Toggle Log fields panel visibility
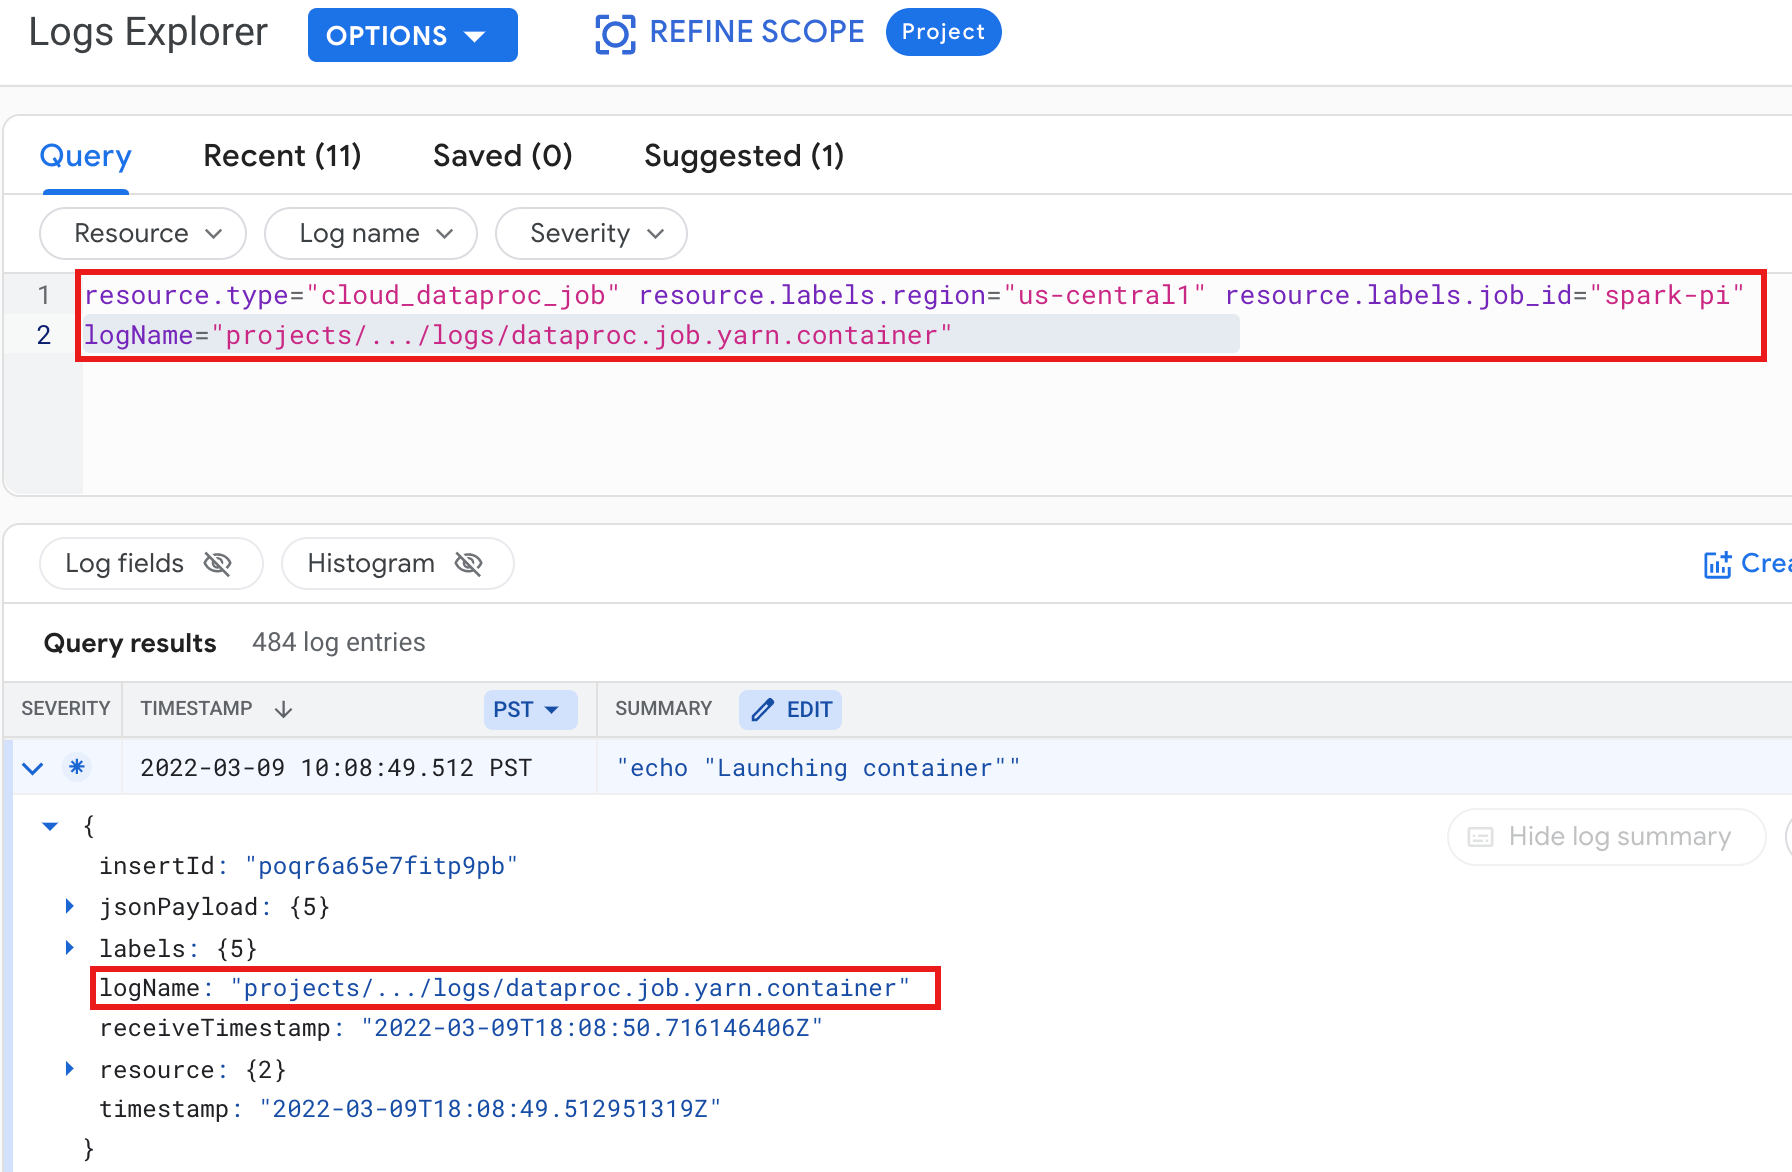Image resolution: width=1792 pixels, height=1172 pixels. tap(151, 564)
